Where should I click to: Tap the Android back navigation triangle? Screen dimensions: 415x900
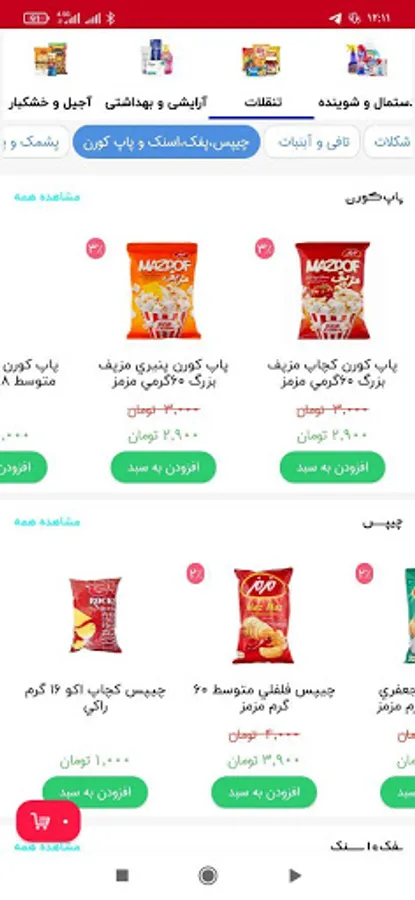pyautogui.click(x=295, y=875)
